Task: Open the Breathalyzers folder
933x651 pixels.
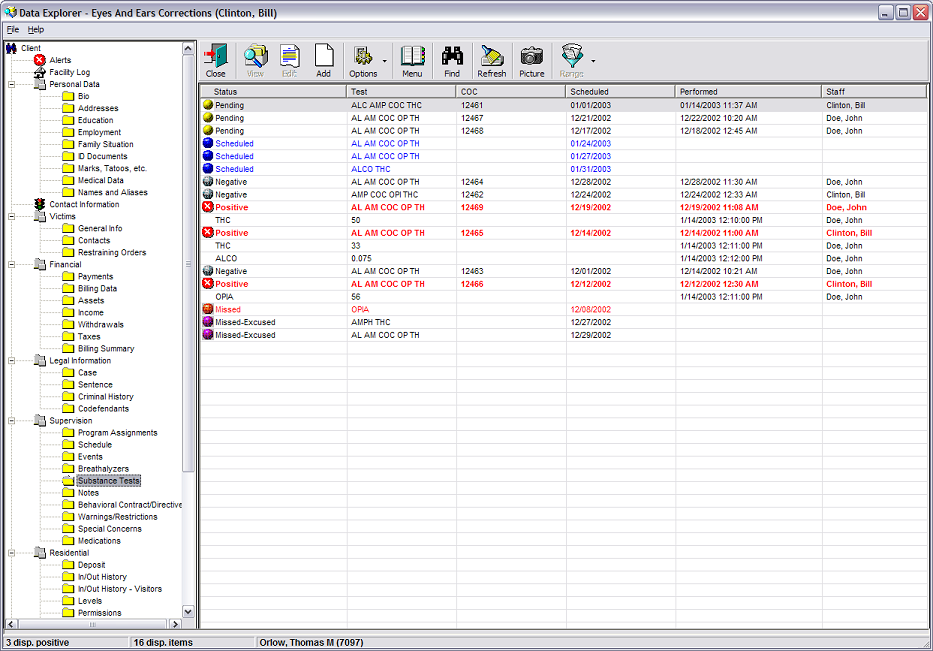Action: 103,469
